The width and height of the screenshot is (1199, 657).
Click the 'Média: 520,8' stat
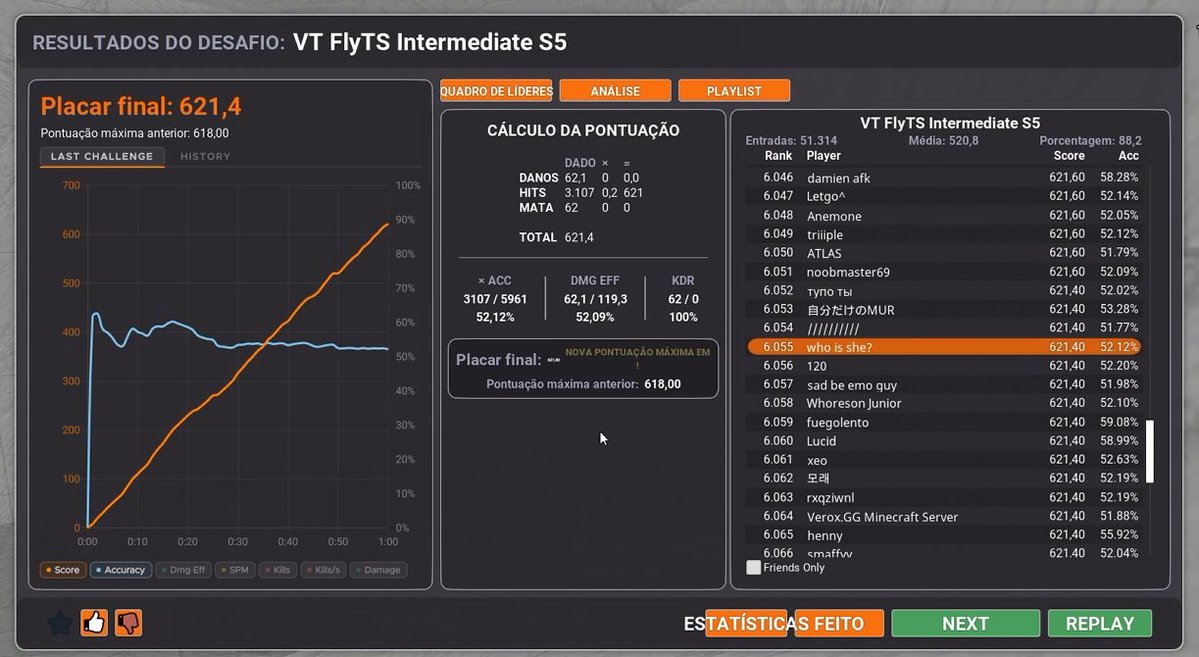pyautogui.click(x=944, y=141)
